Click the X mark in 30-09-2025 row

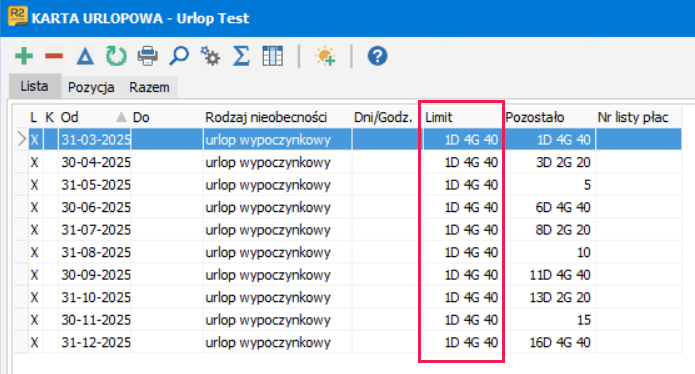34,275
